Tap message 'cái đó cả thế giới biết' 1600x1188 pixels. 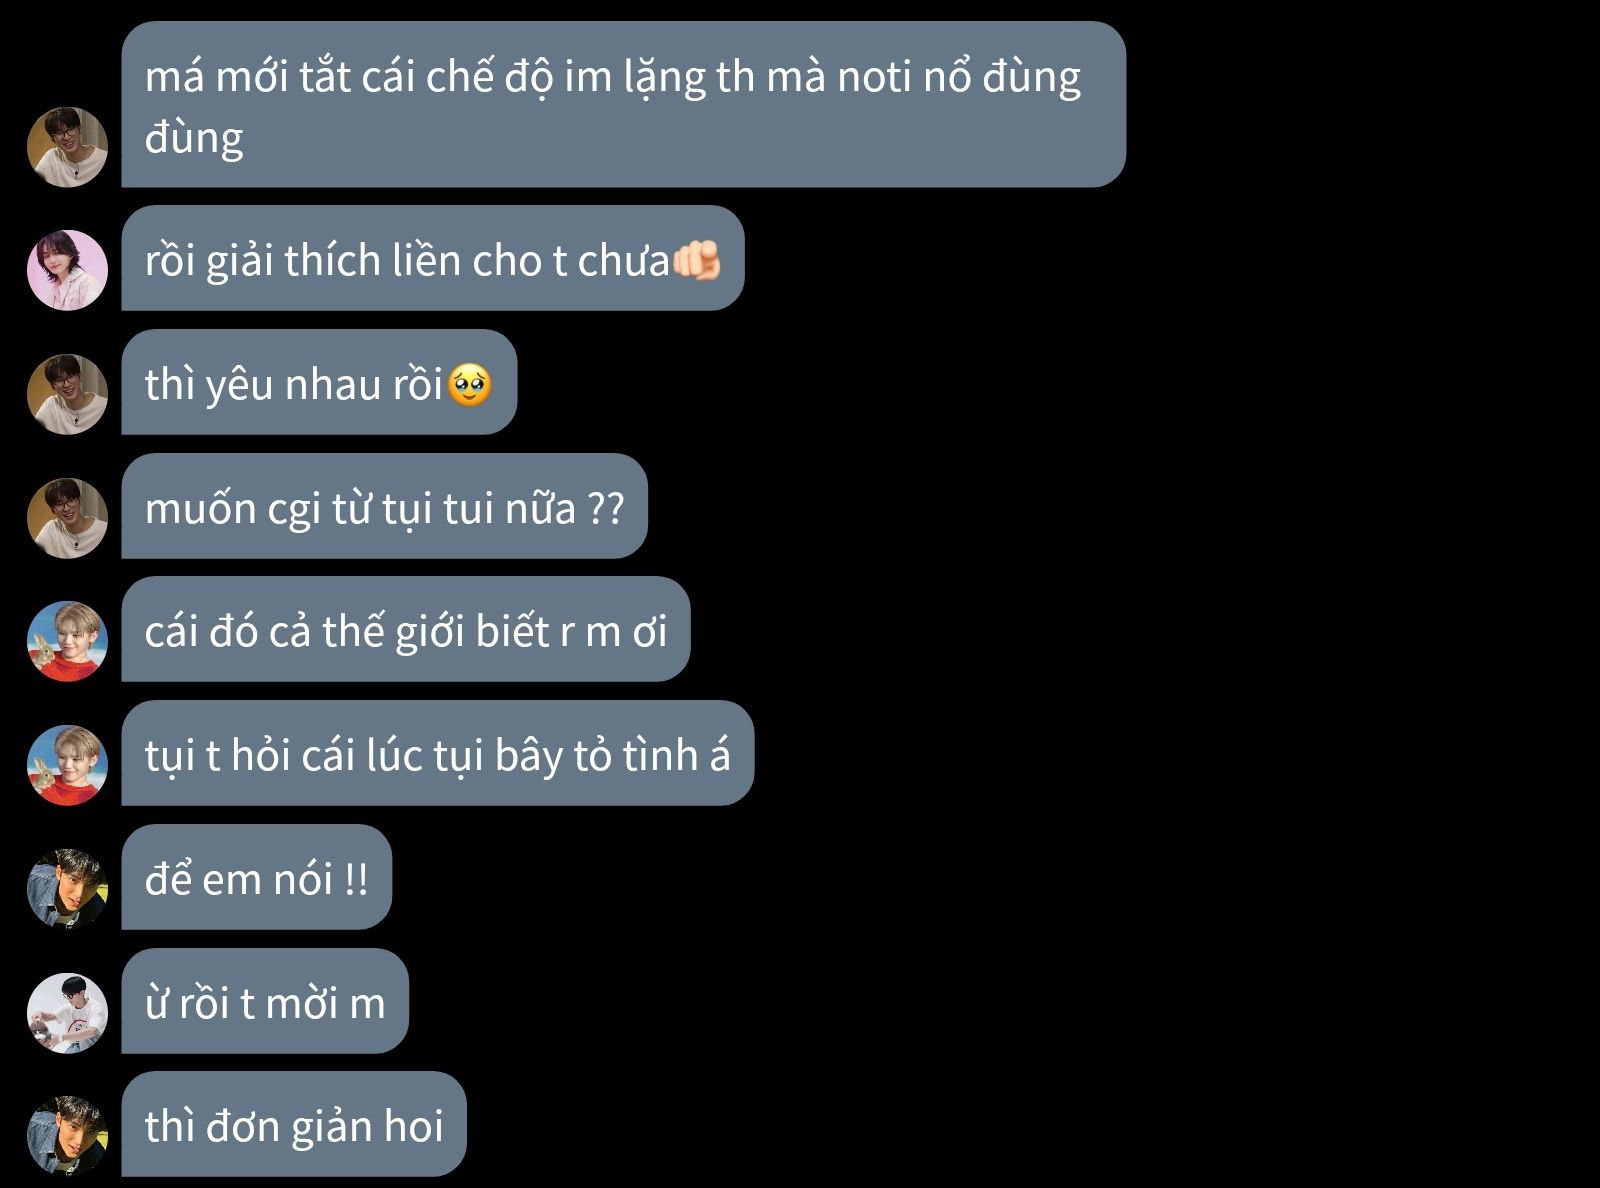pyautogui.click(x=406, y=629)
